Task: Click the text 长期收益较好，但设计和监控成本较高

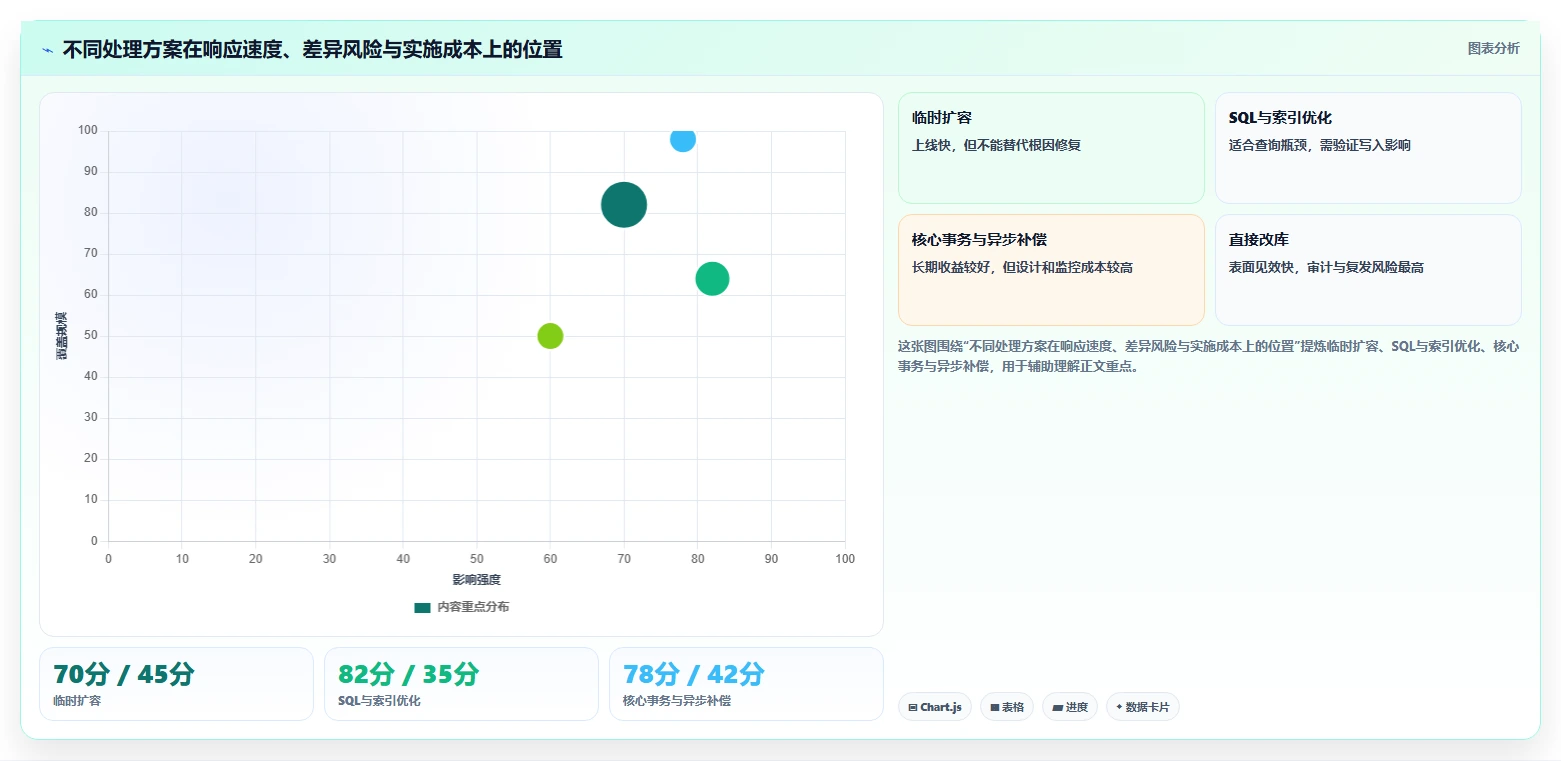Action: click(x=1022, y=267)
